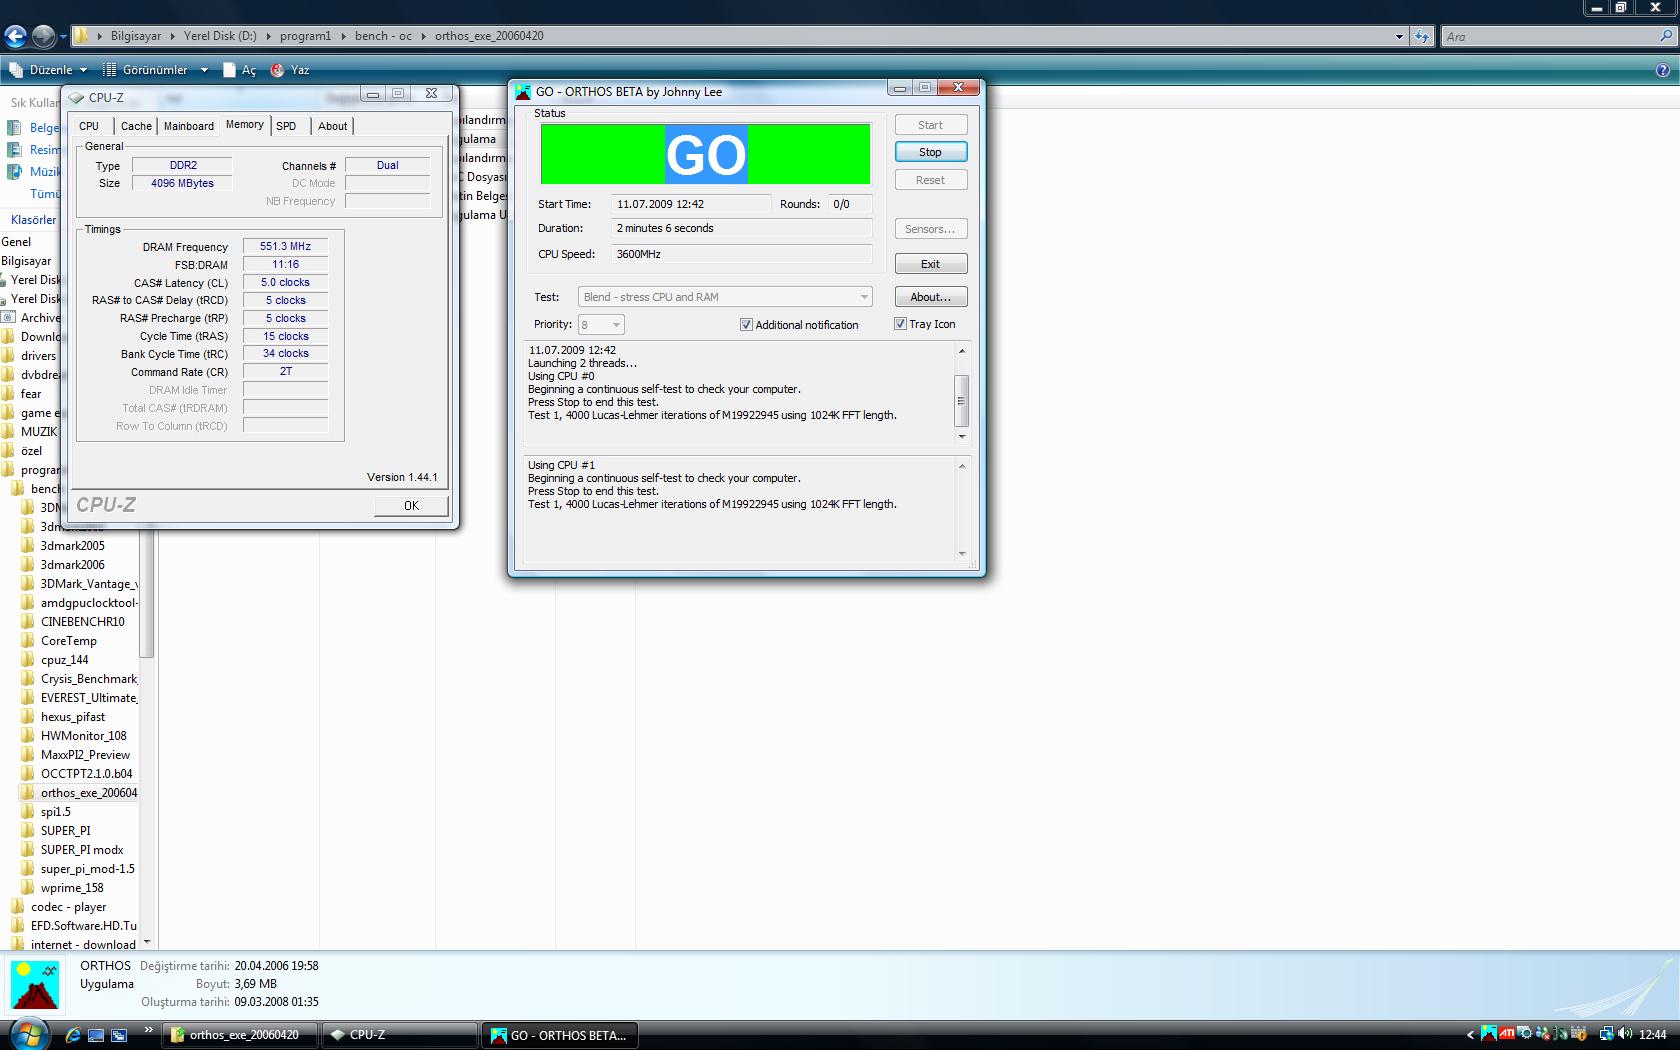The width and height of the screenshot is (1680, 1050).
Task: Click the ORTHOS volcano file thumbnail
Action: (35, 985)
